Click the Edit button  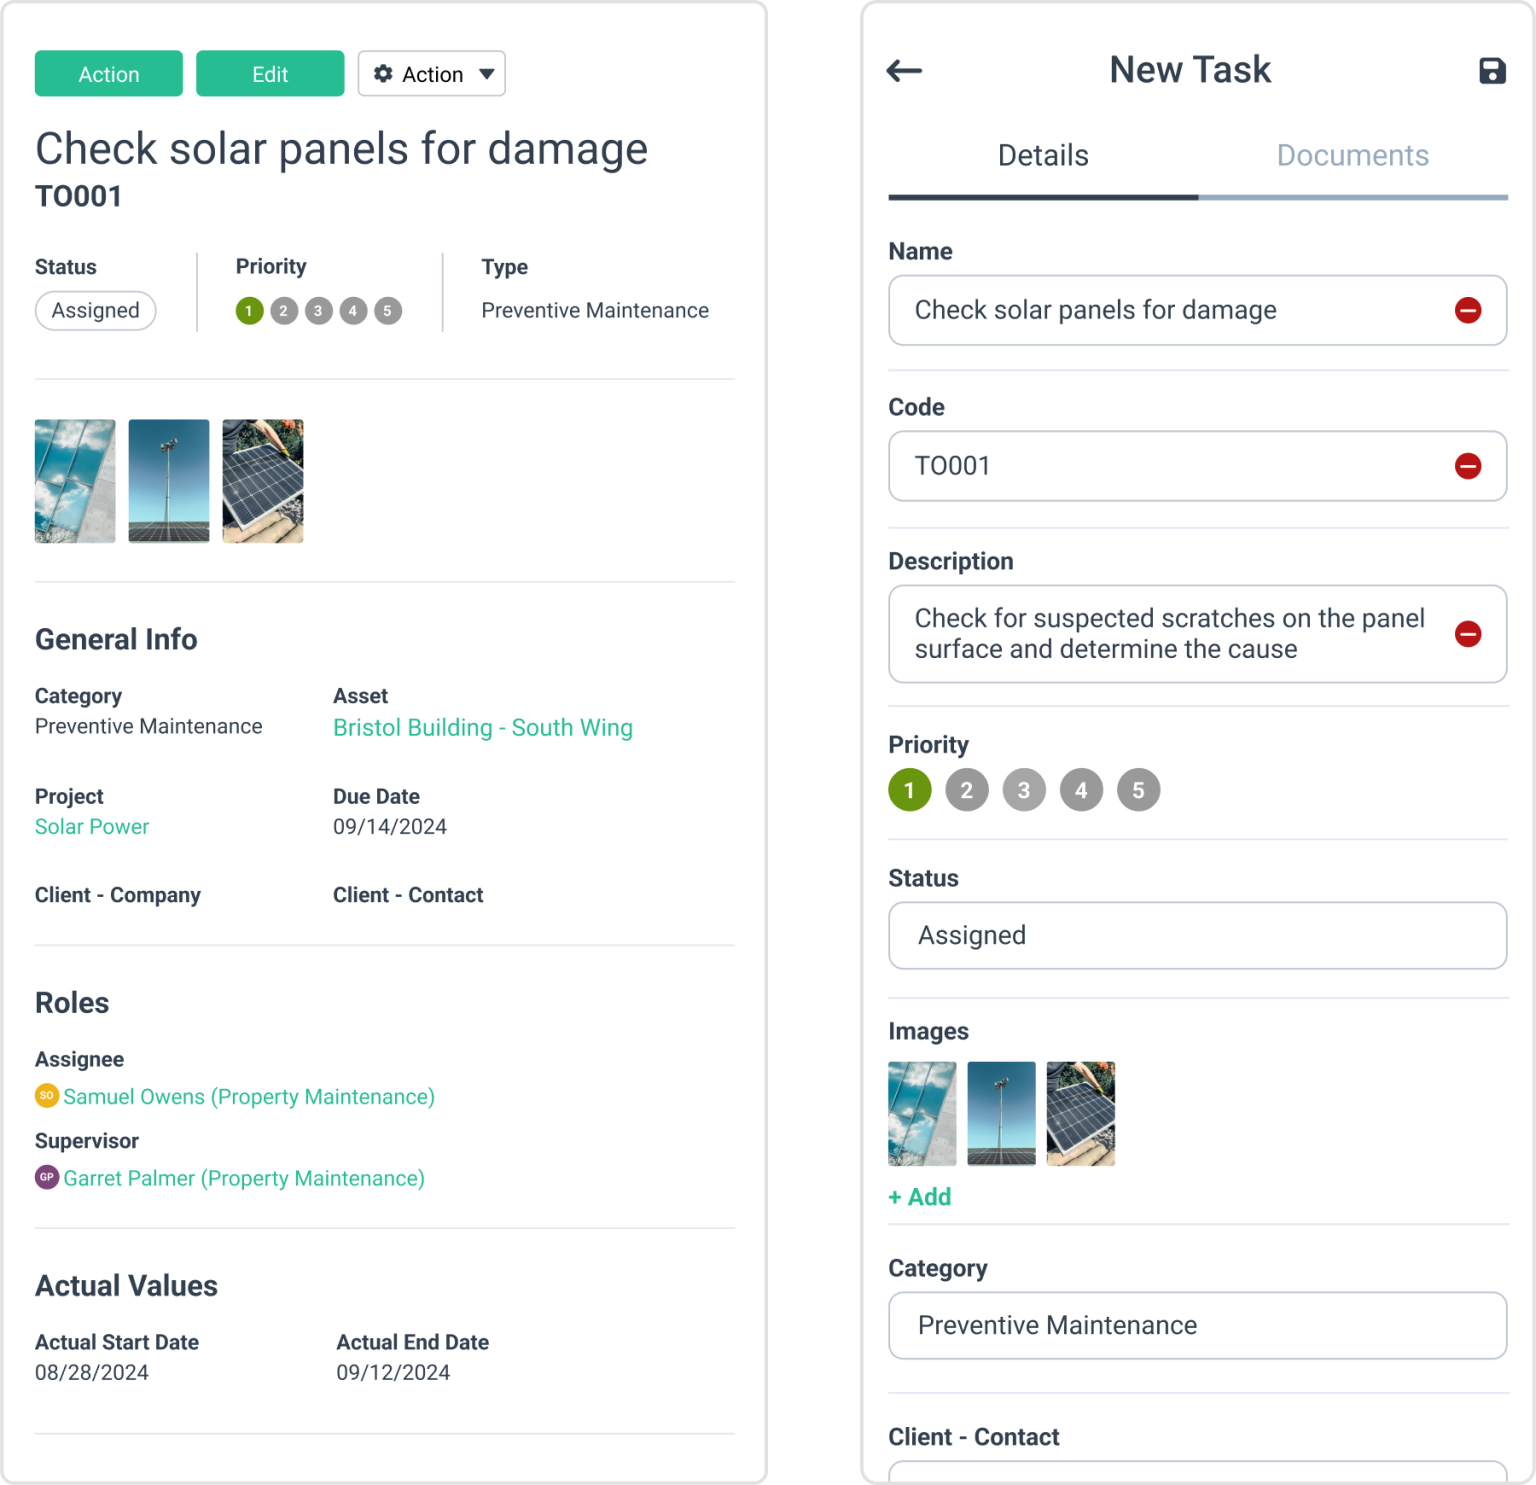[270, 73]
